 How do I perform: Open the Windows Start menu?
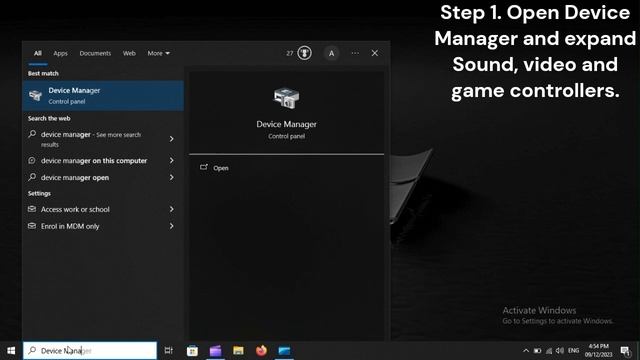(11, 351)
